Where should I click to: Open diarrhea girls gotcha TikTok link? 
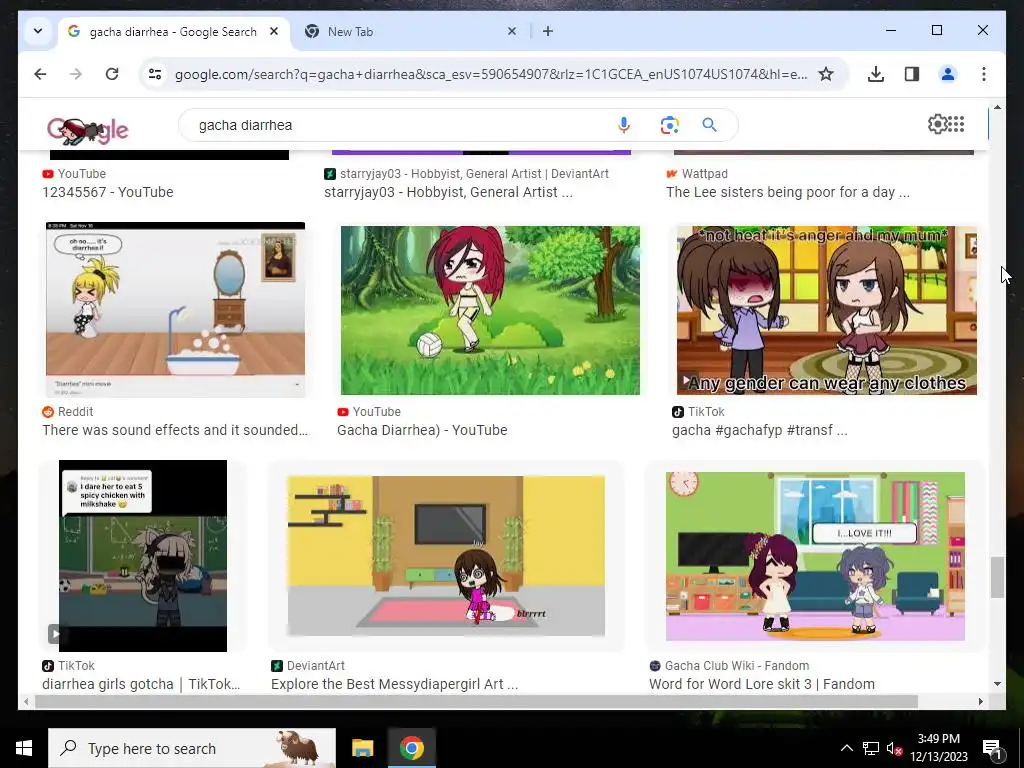click(141, 684)
